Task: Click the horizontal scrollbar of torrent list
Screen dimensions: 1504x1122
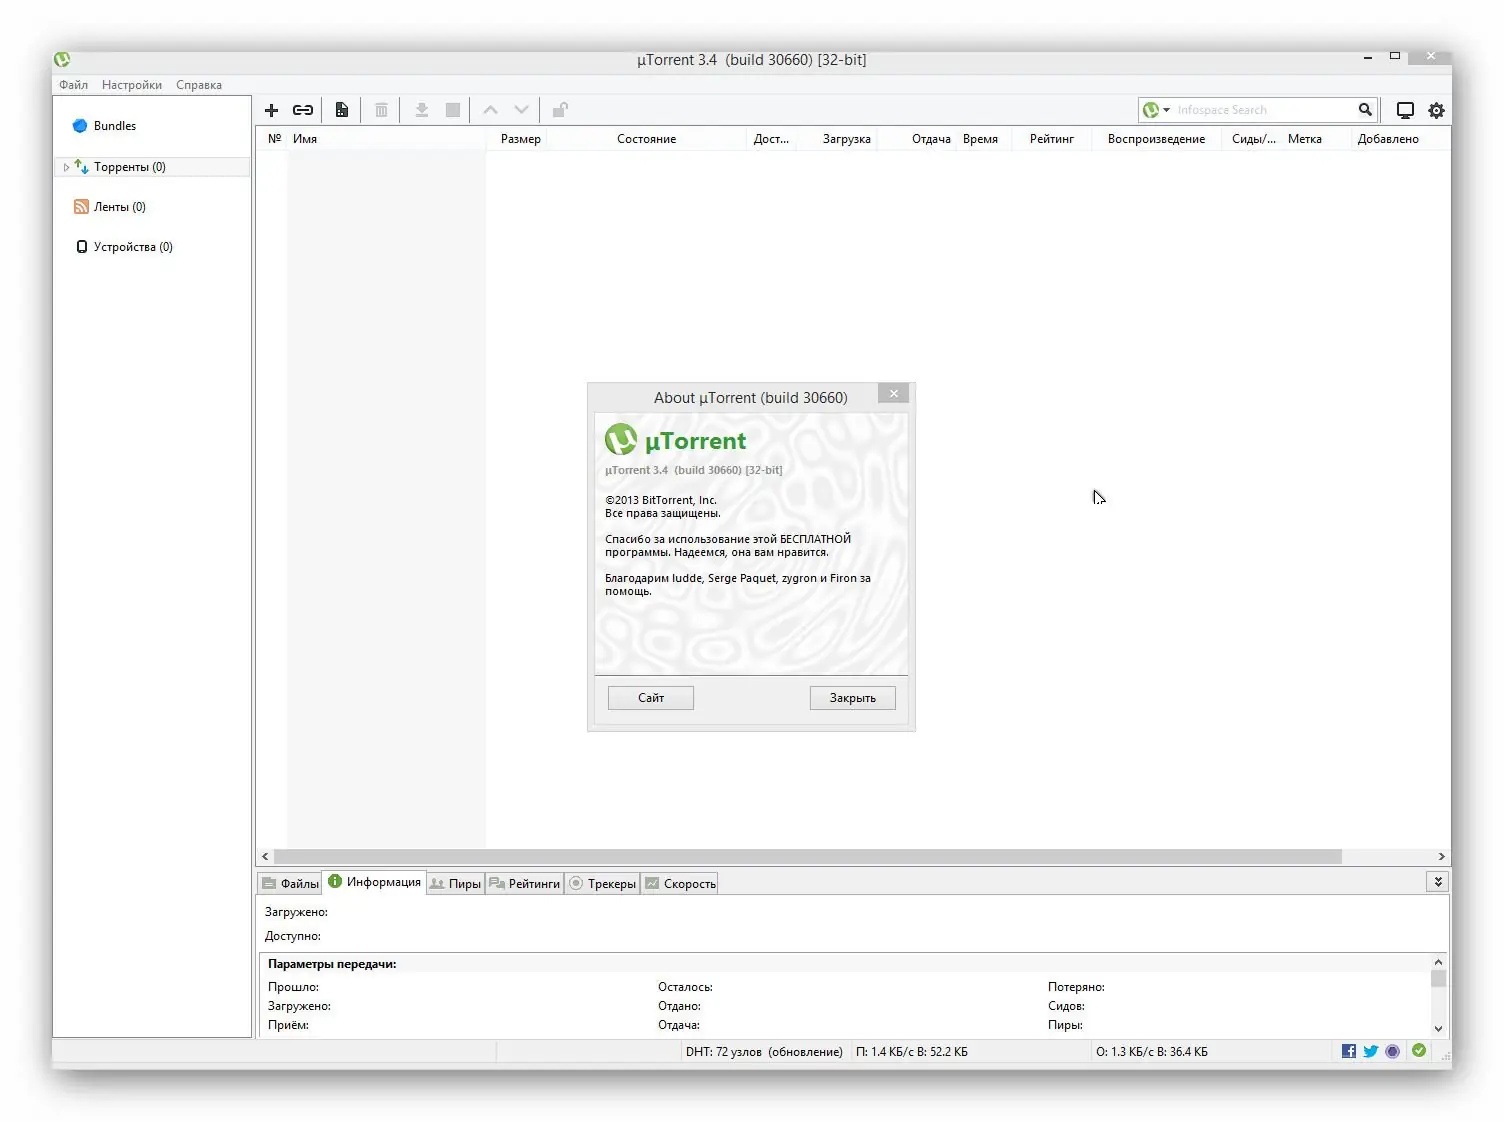Action: pyautogui.click(x=808, y=857)
